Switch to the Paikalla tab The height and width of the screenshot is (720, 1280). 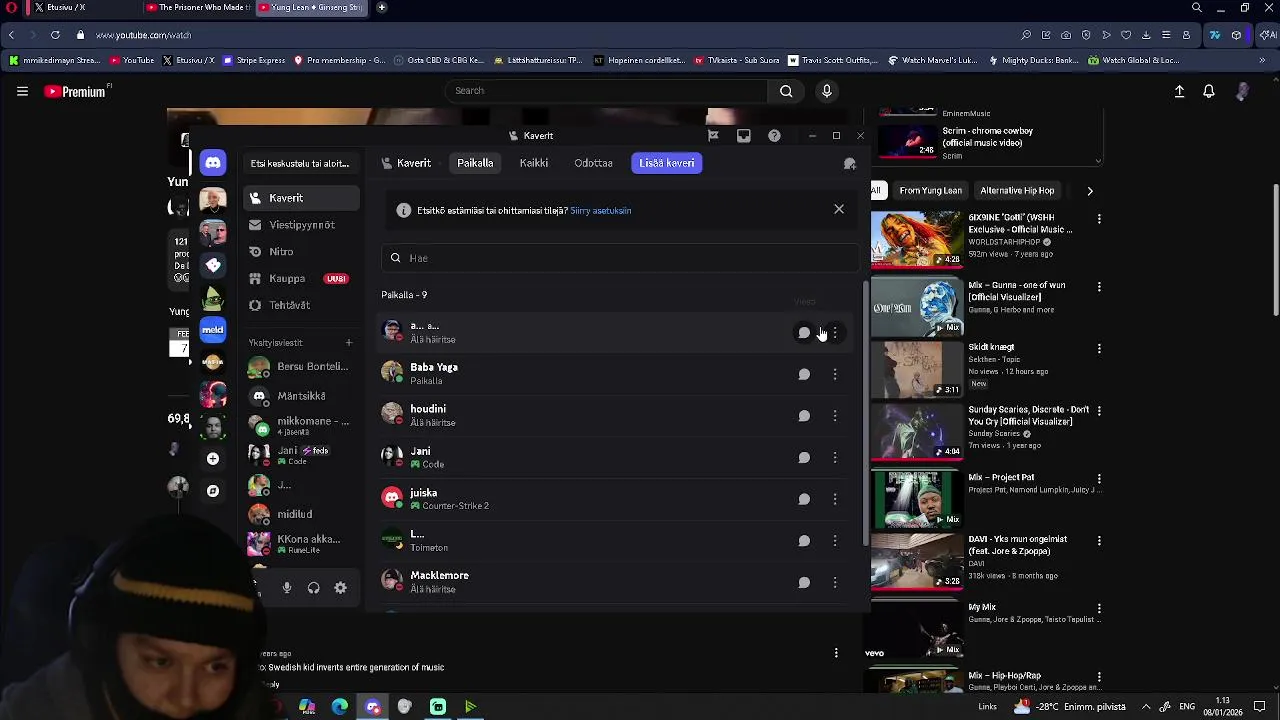tap(475, 163)
